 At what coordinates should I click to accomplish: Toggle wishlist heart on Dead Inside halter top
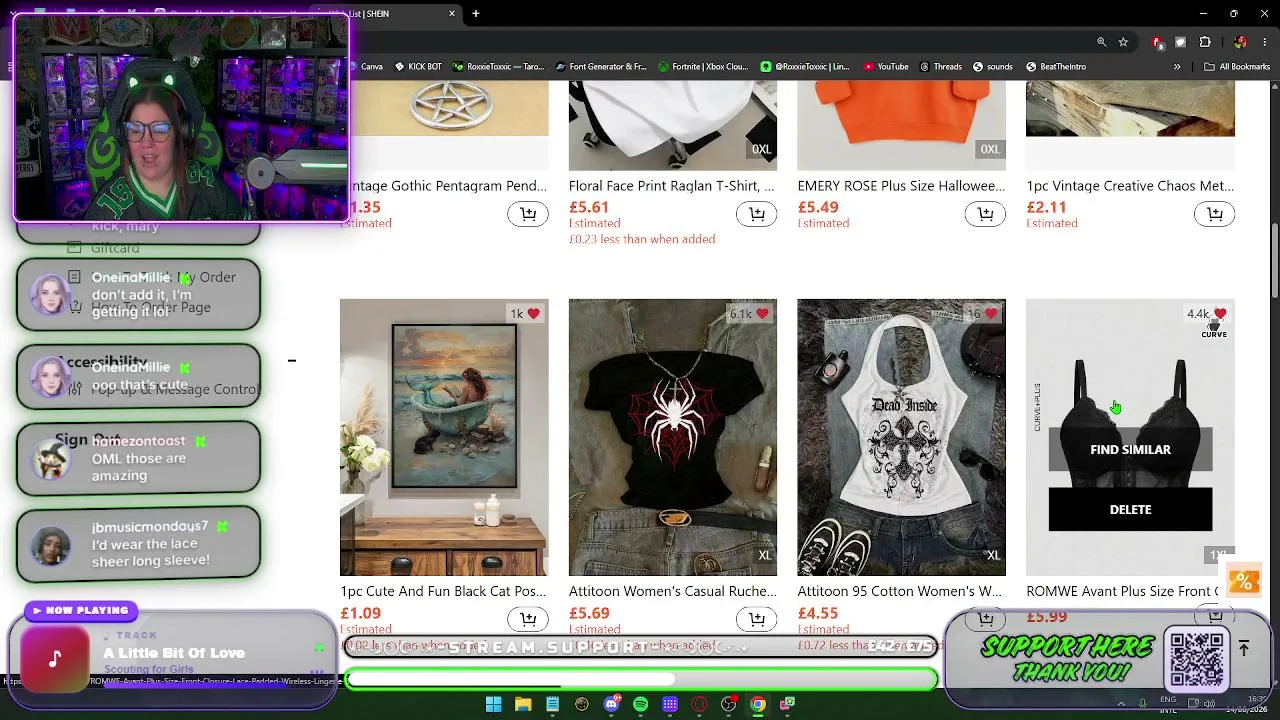991,314
